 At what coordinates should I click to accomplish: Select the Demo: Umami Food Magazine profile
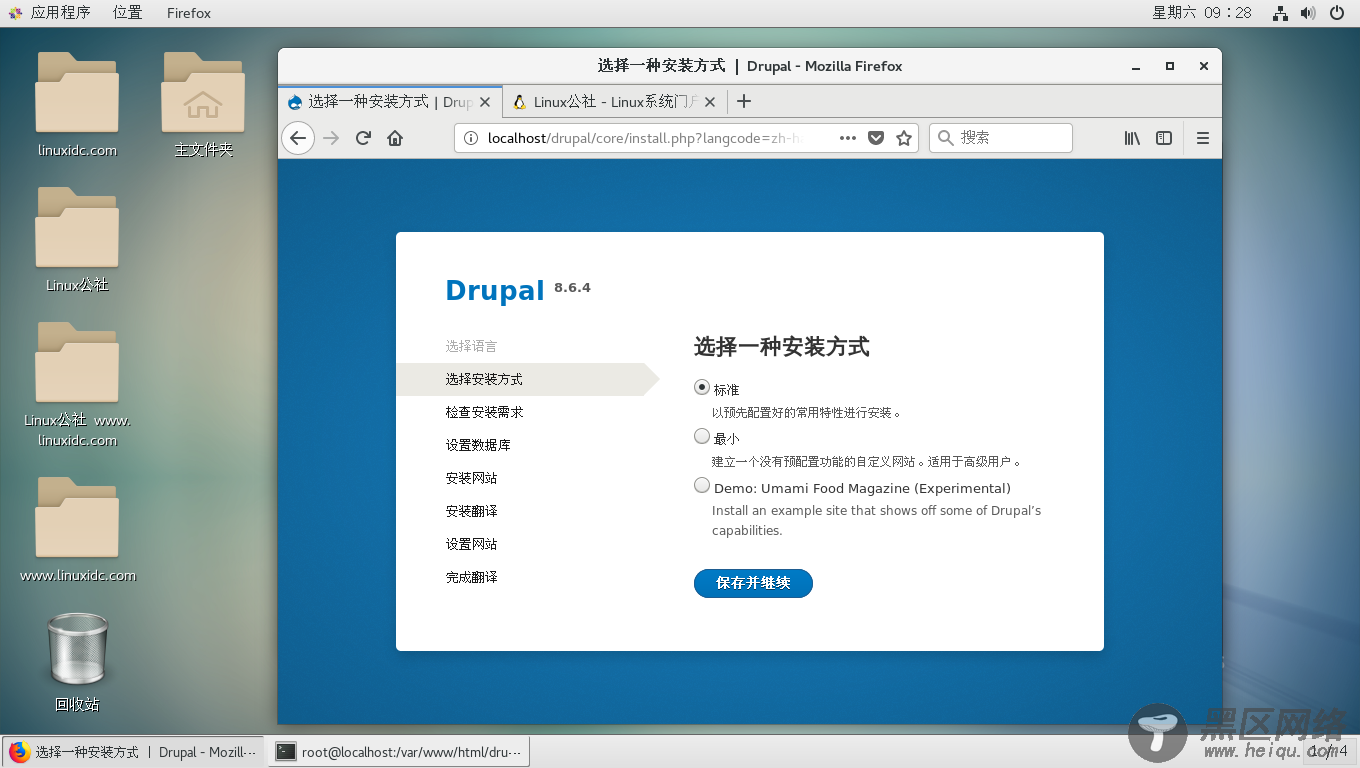pyautogui.click(x=702, y=486)
